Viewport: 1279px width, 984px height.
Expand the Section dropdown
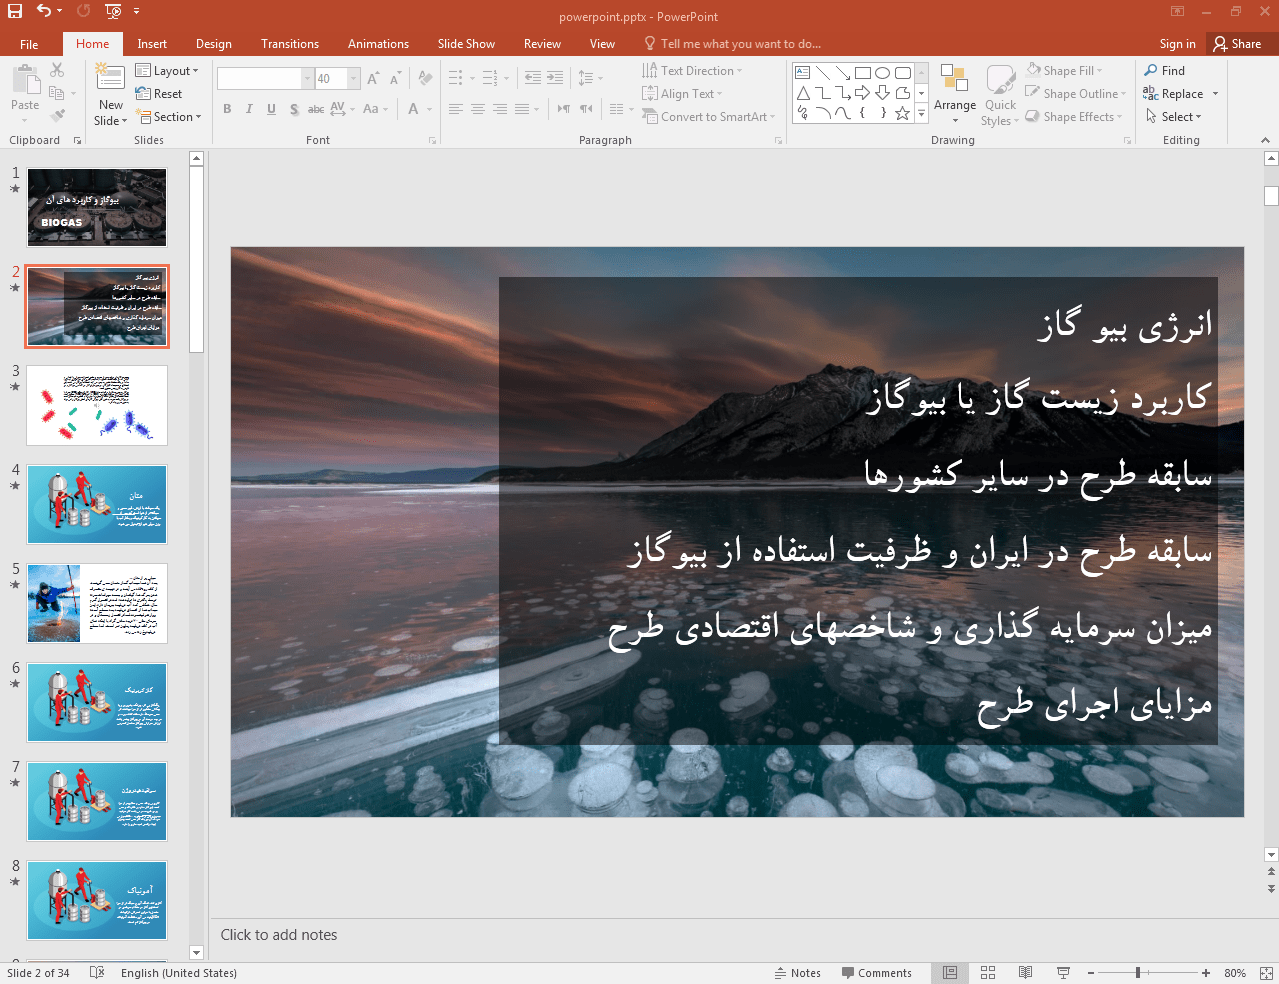pyautogui.click(x=170, y=117)
